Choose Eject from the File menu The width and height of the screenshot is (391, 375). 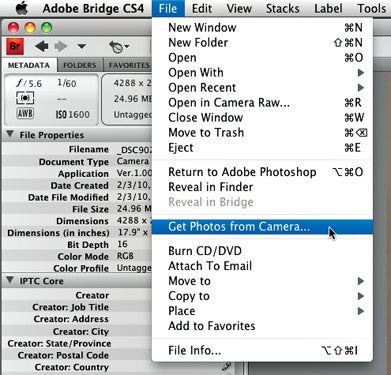pyautogui.click(x=262, y=147)
